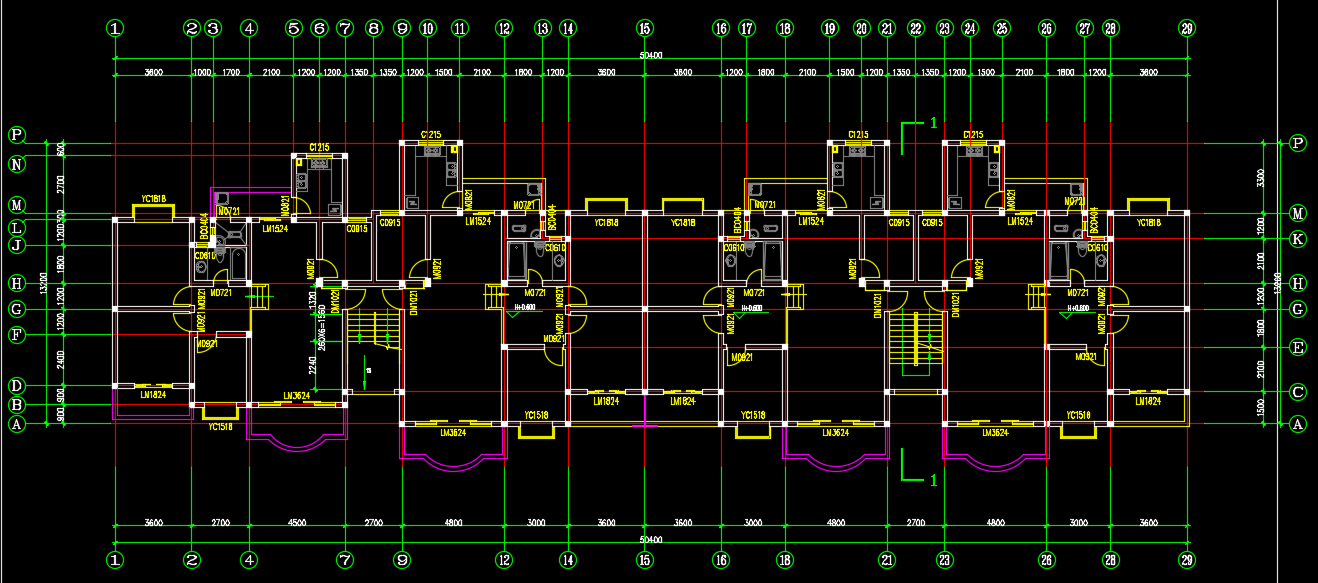The width and height of the screenshot is (1318, 583).
Task: Pick grid axis bubble number 24
Action: click(x=969, y=29)
